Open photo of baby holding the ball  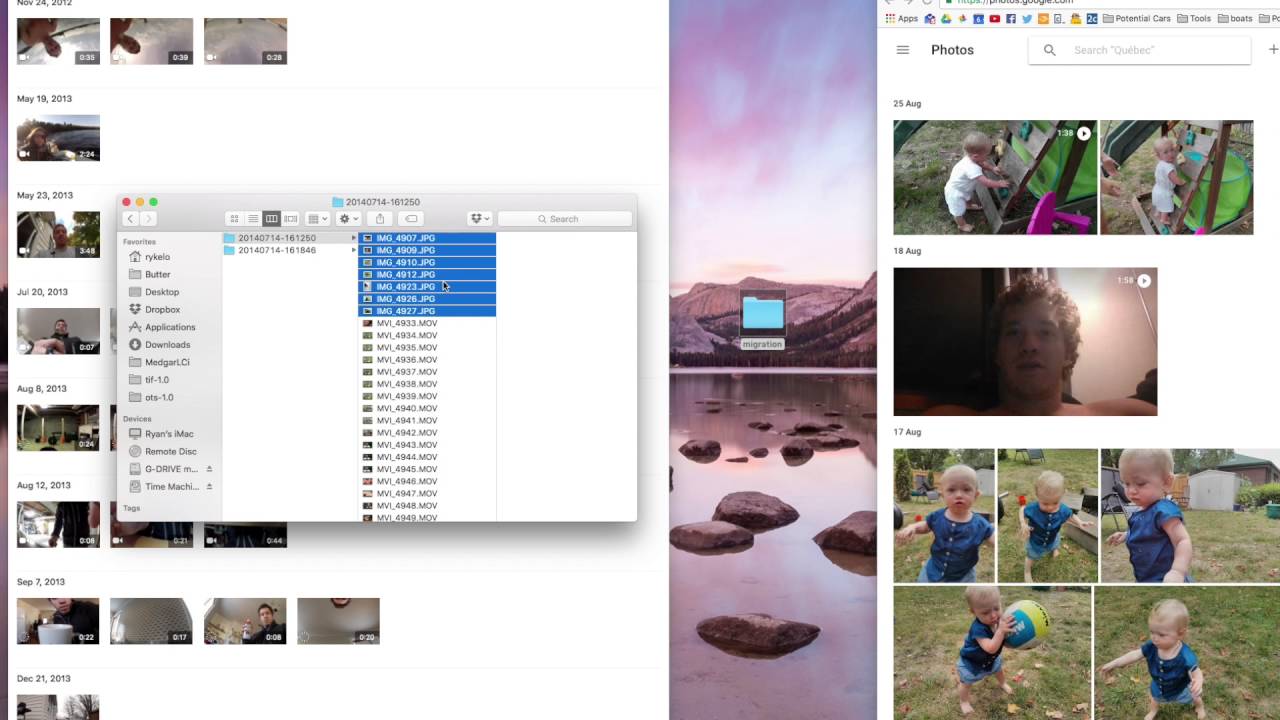992,653
